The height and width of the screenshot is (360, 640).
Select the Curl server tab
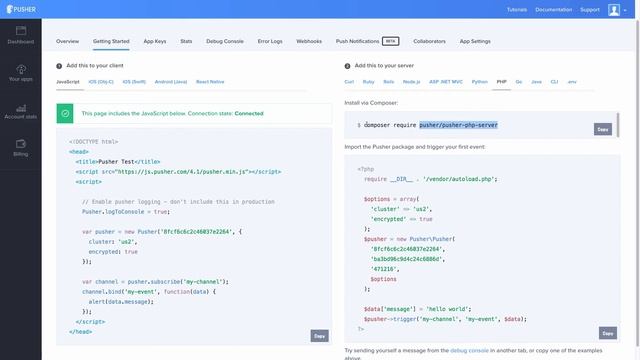click(x=349, y=82)
